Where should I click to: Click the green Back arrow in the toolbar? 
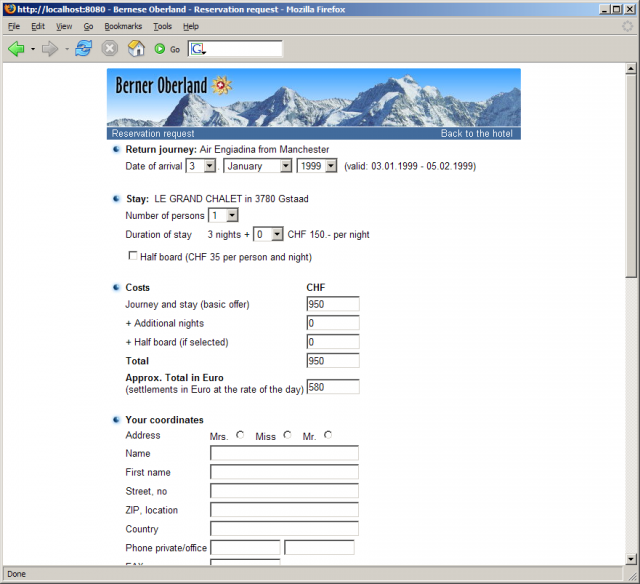tap(16, 49)
